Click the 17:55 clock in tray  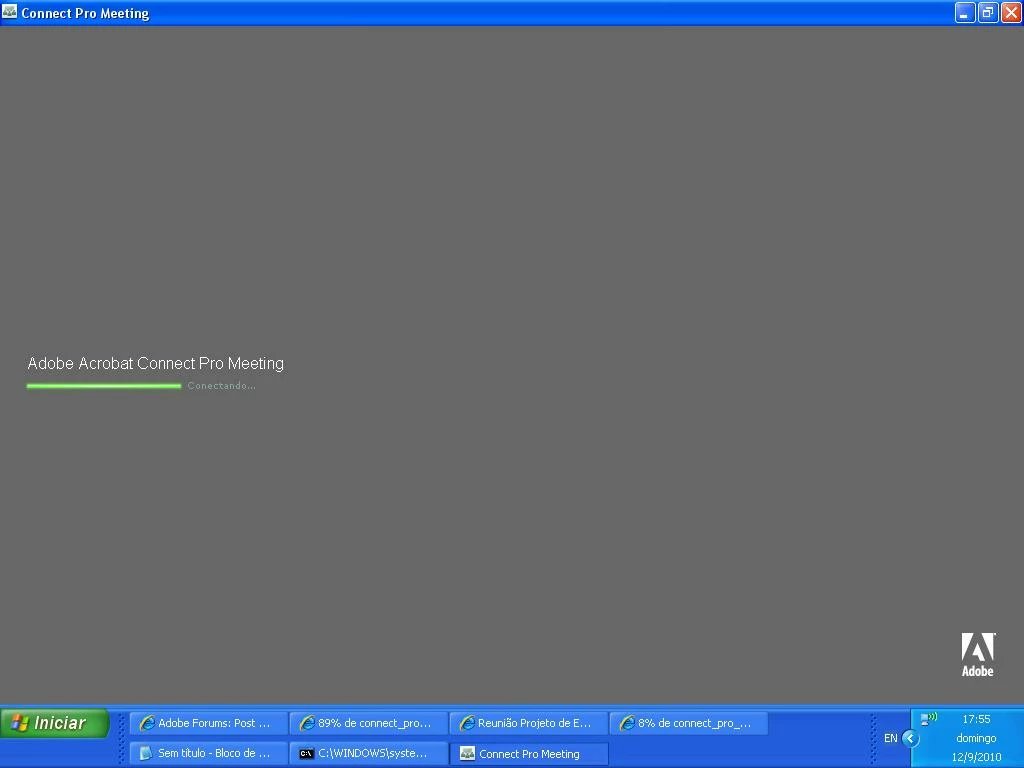(x=976, y=719)
